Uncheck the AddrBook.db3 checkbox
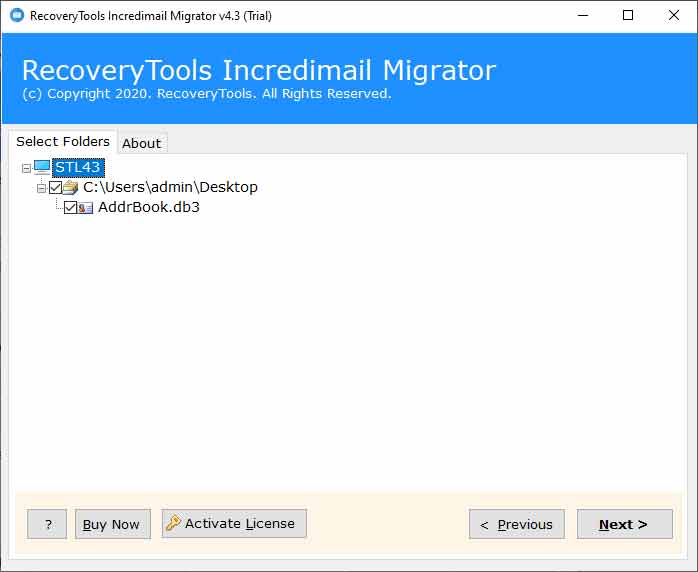Screen dimensions: 698x572 (x=70, y=207)
